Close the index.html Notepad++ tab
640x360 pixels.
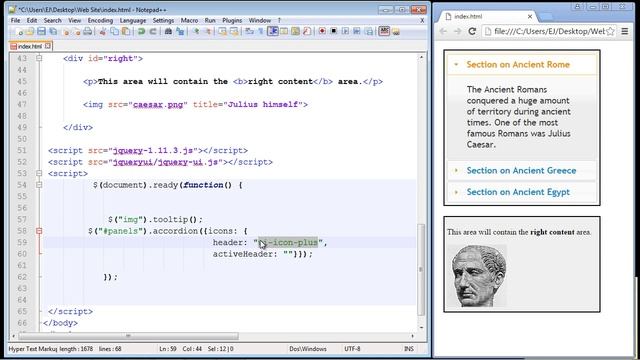pos(48,46)
